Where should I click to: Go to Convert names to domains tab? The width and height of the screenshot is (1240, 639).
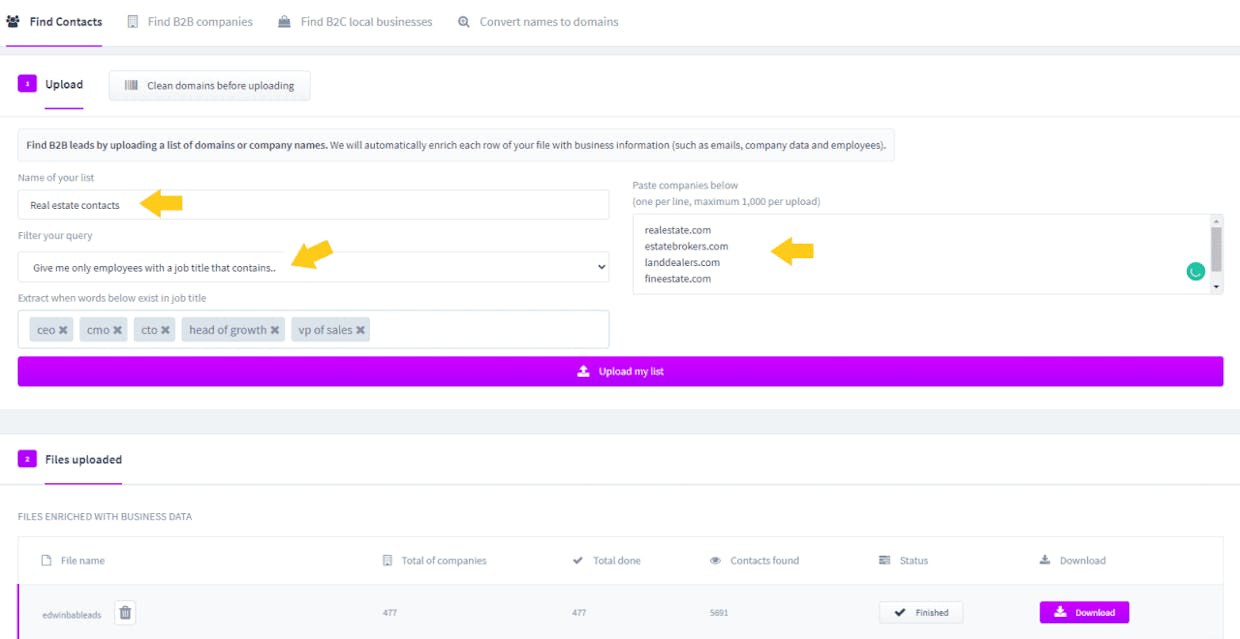tap(538, 22)
